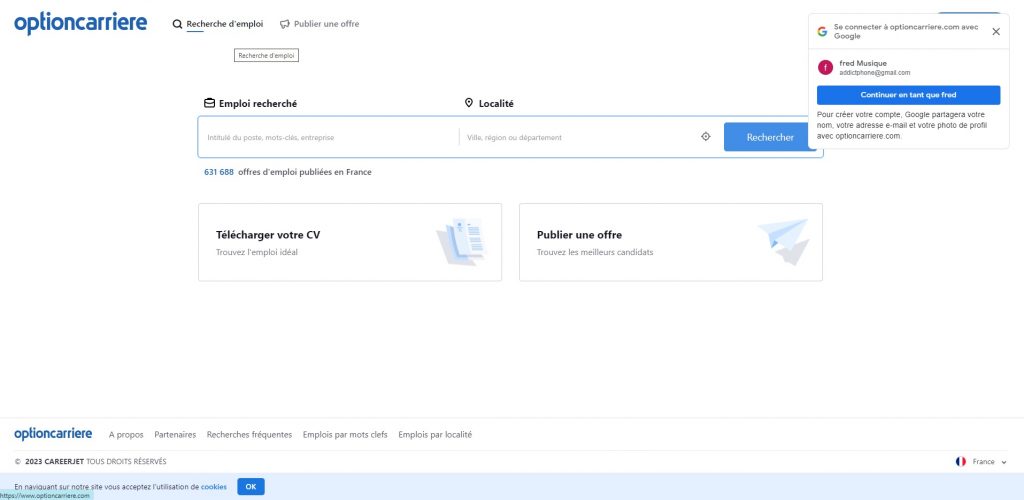Click the geolocation crosshair icon
The height and width of the screenshot is (500, 1024).
coord(705,137)
